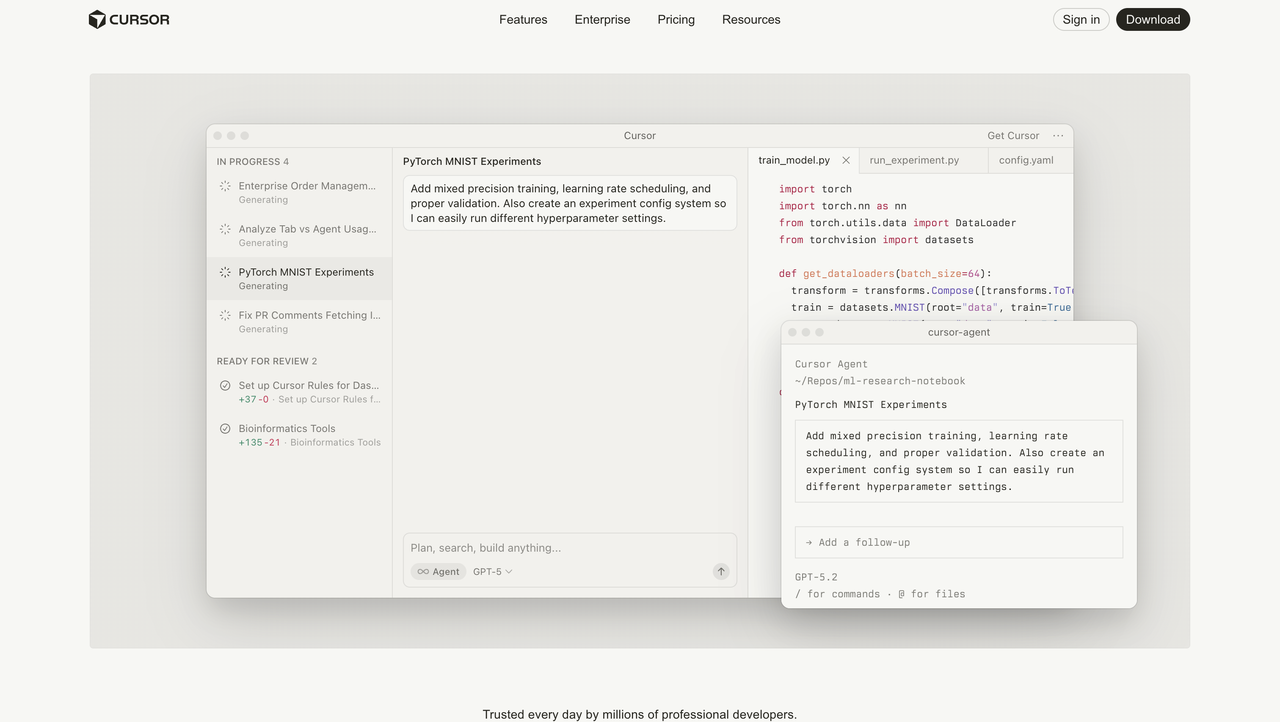This screenshot has width=1280, height=722.
Task: Open the Resources nav menu
Action: (751, 19)
